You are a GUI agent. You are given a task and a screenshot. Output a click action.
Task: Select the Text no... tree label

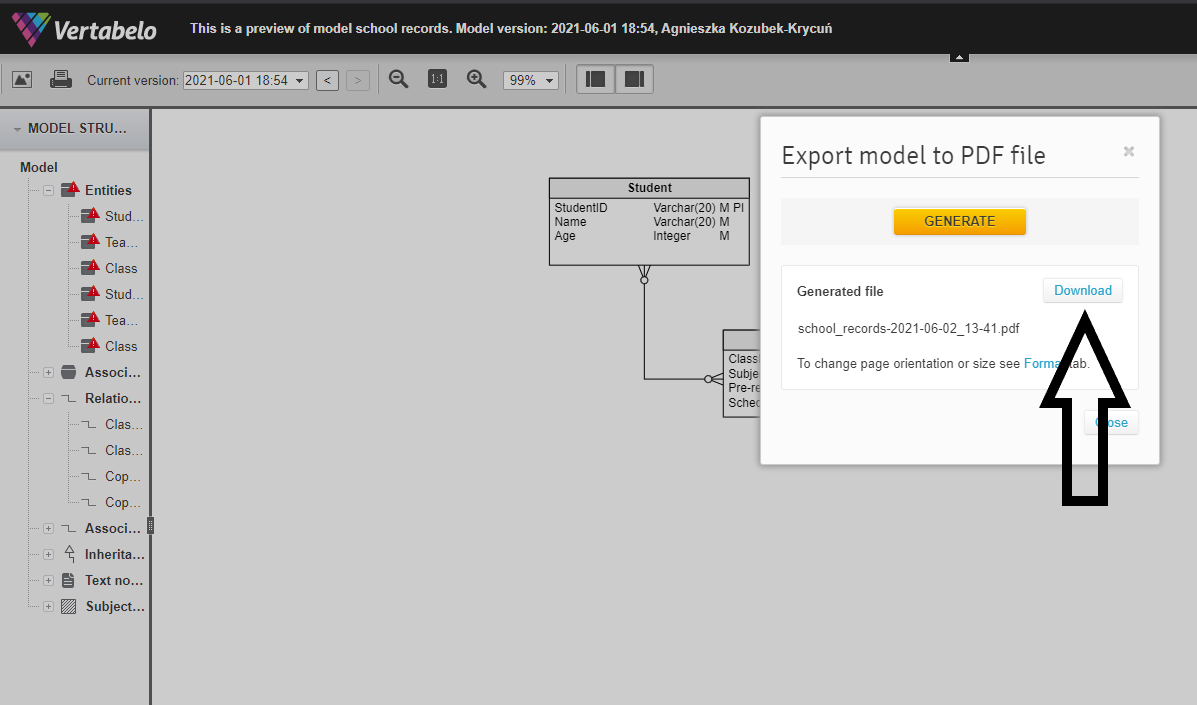(114, 581)
